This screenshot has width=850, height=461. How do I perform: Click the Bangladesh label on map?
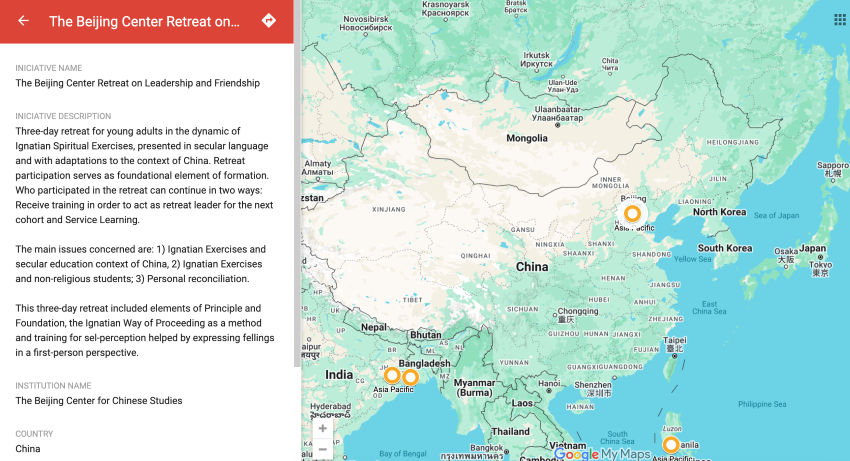click(424, 363)
